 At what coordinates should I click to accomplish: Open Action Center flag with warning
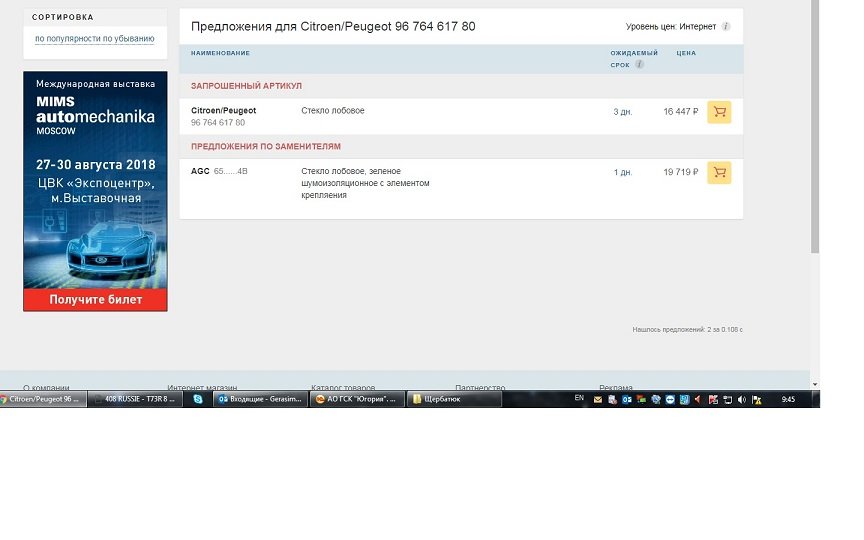[757, 400]
